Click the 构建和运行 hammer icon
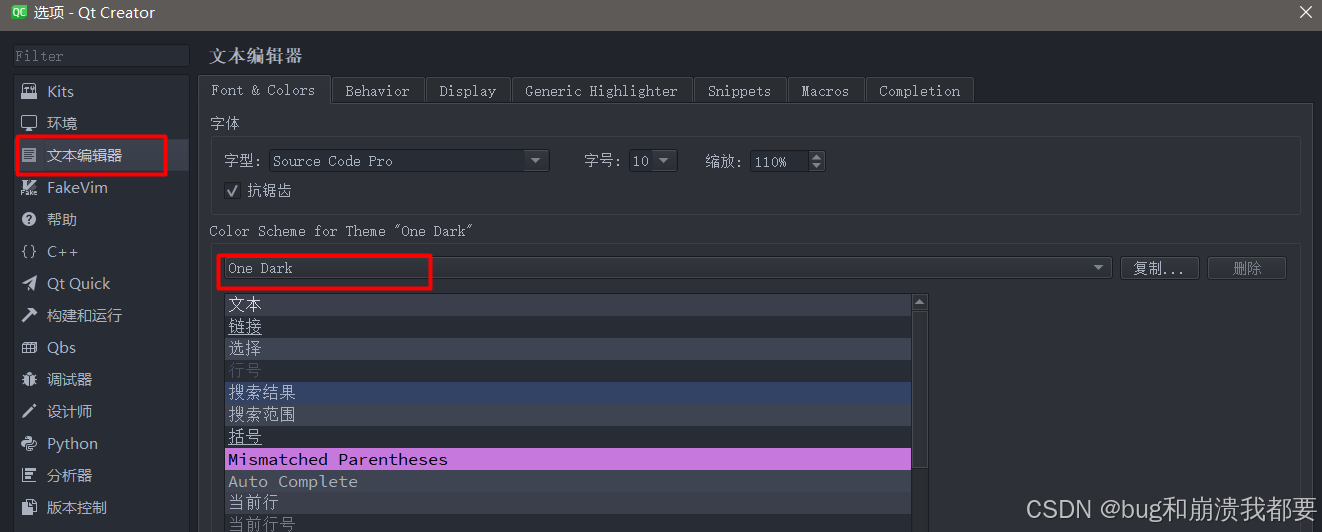This screenshot has width=1322, height=532. point(29,315)
